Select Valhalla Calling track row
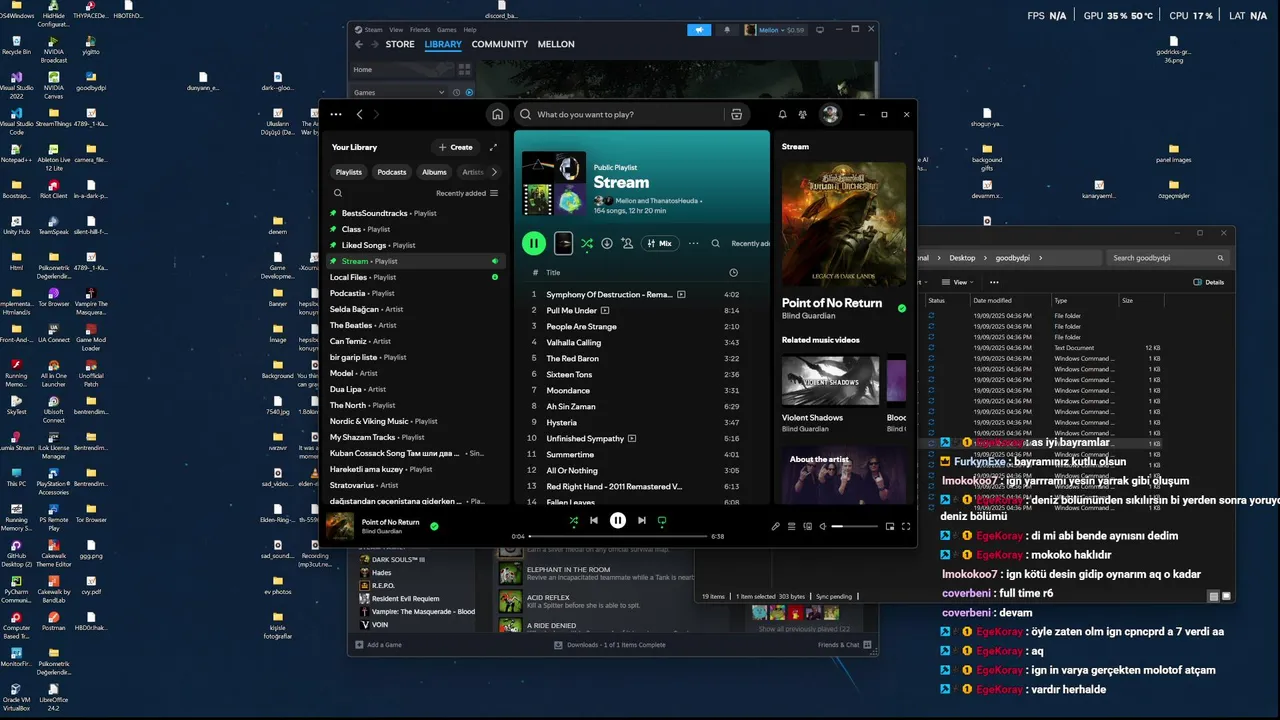The width and height of the screenshot is (1280, 720). (x=642, y=342)
